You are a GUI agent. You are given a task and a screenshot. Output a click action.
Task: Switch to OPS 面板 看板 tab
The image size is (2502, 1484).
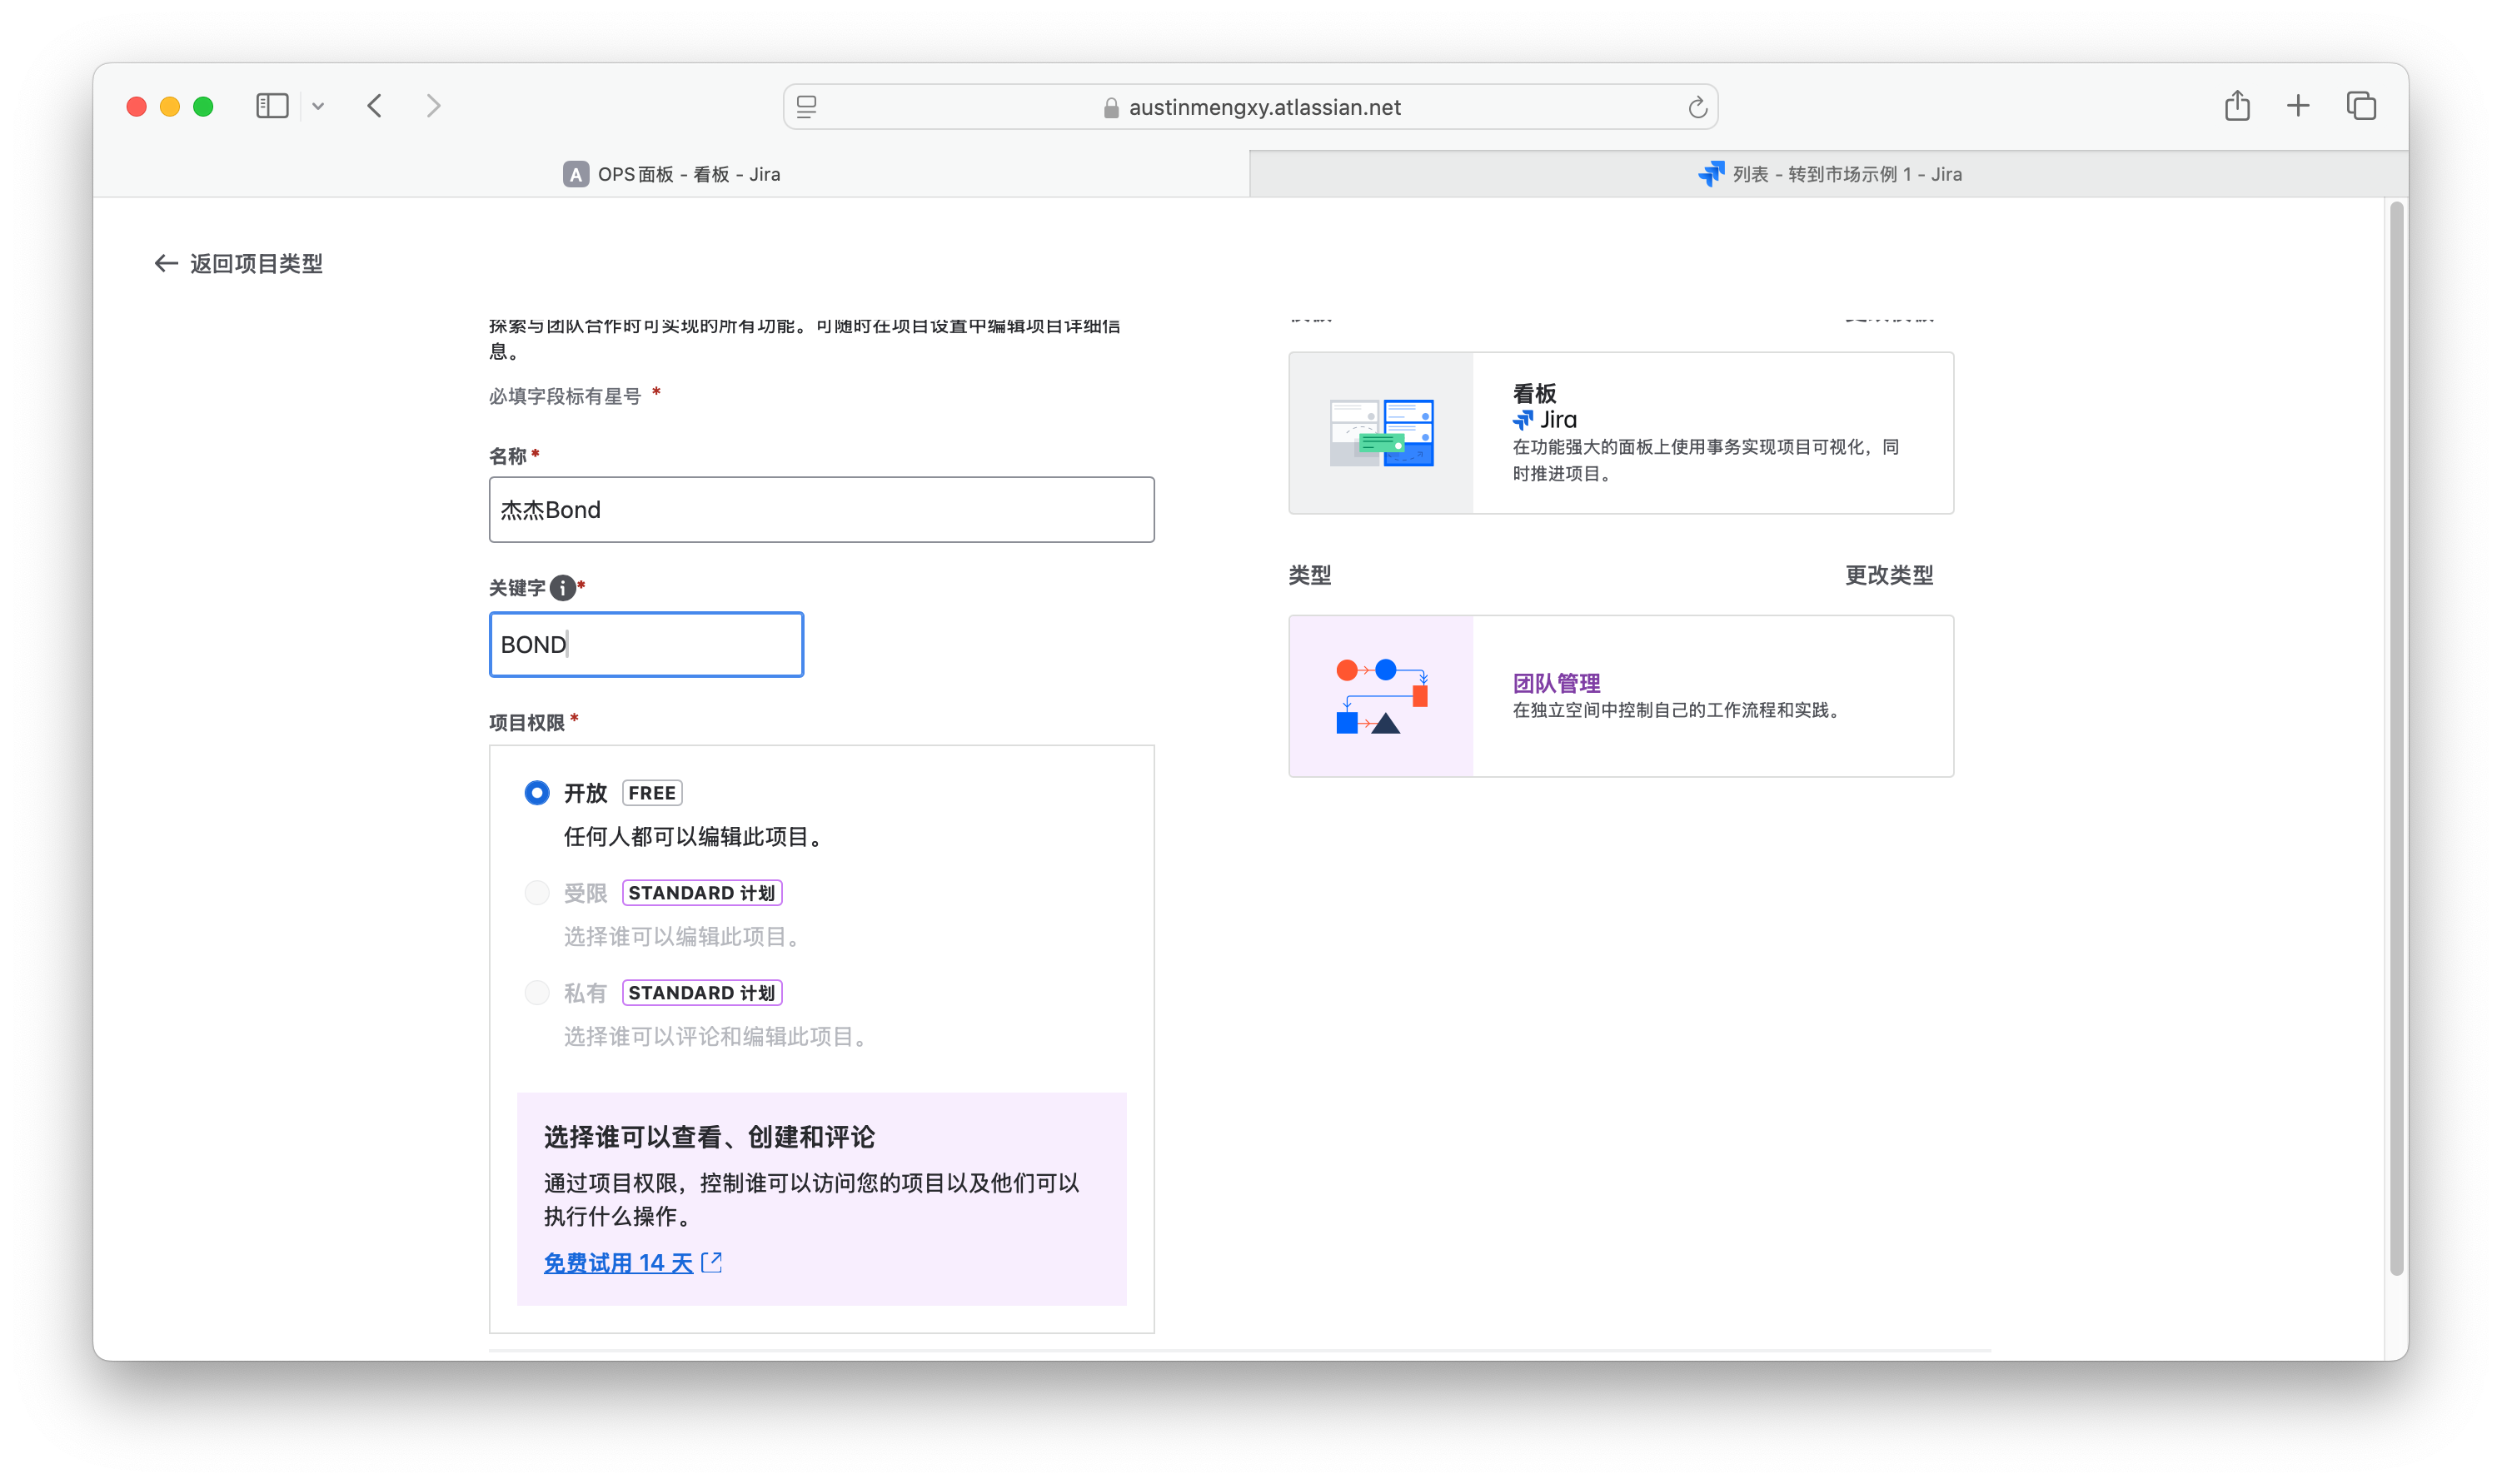pos(672,174)
